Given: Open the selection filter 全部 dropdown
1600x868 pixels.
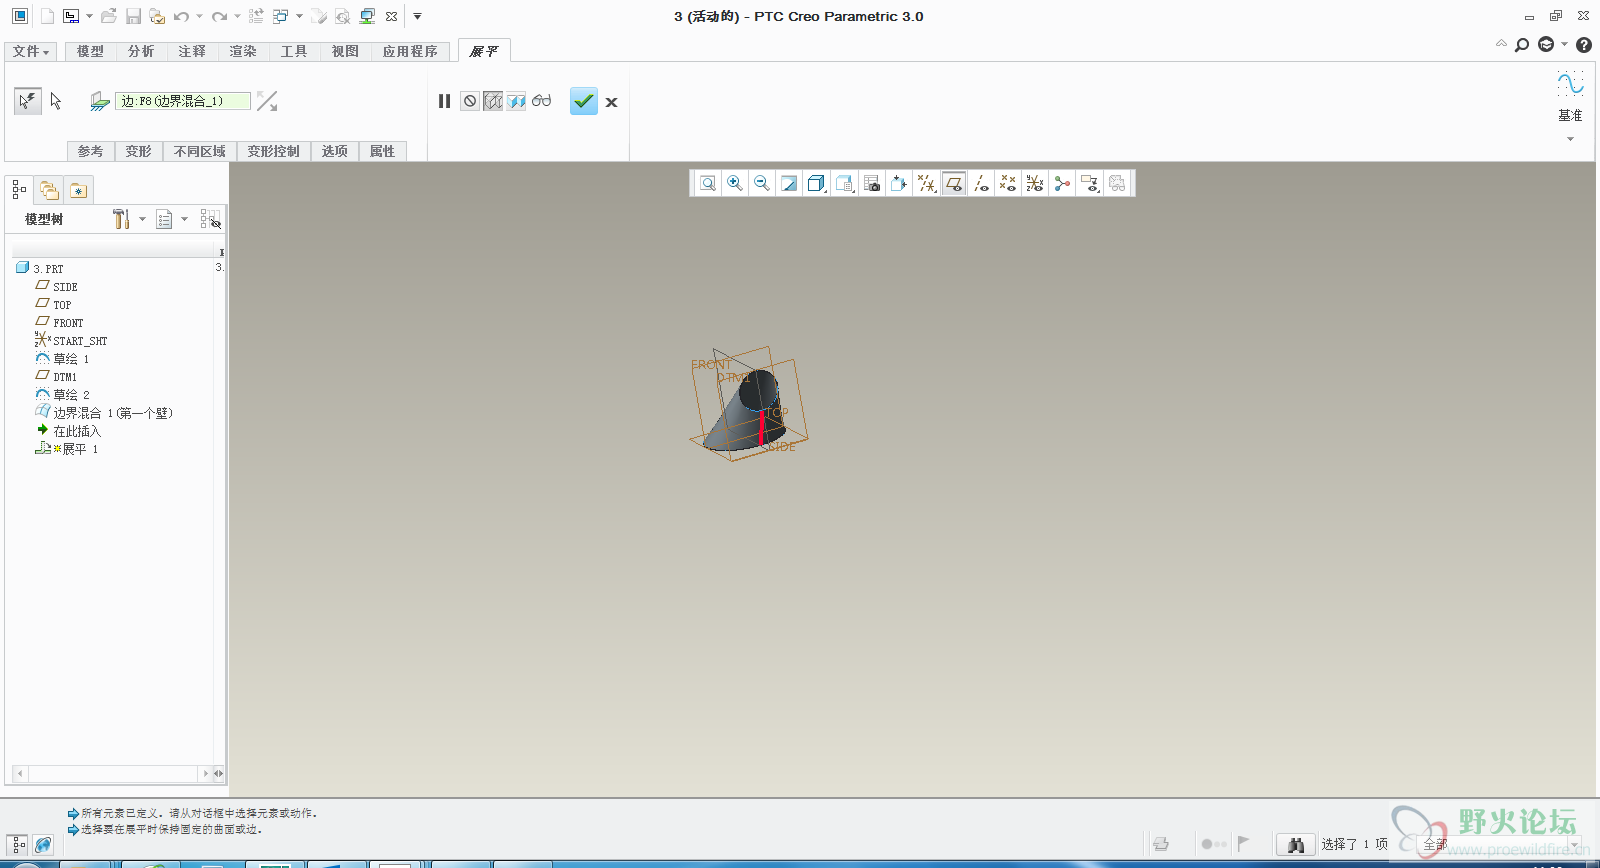Looking at the screenshot, I should 1502,845.
